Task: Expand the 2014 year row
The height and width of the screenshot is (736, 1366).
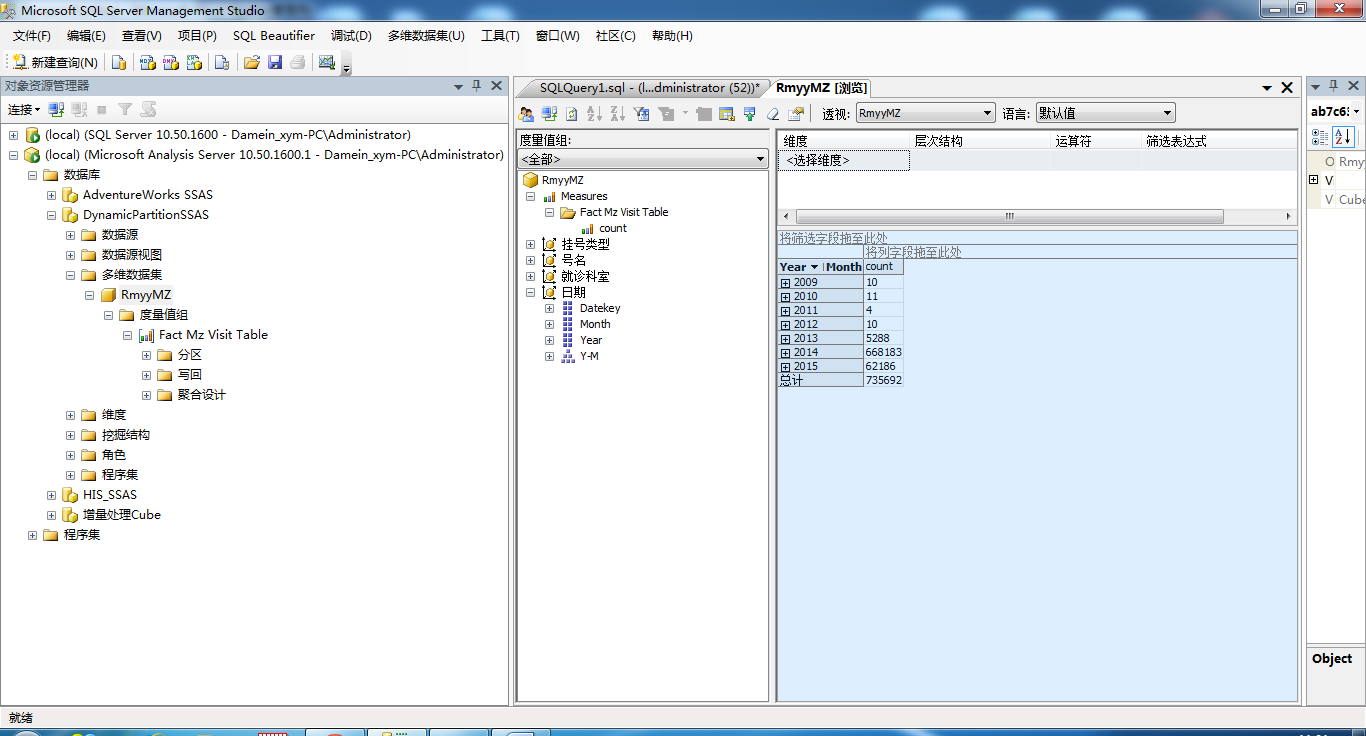Action: (785, 352)
